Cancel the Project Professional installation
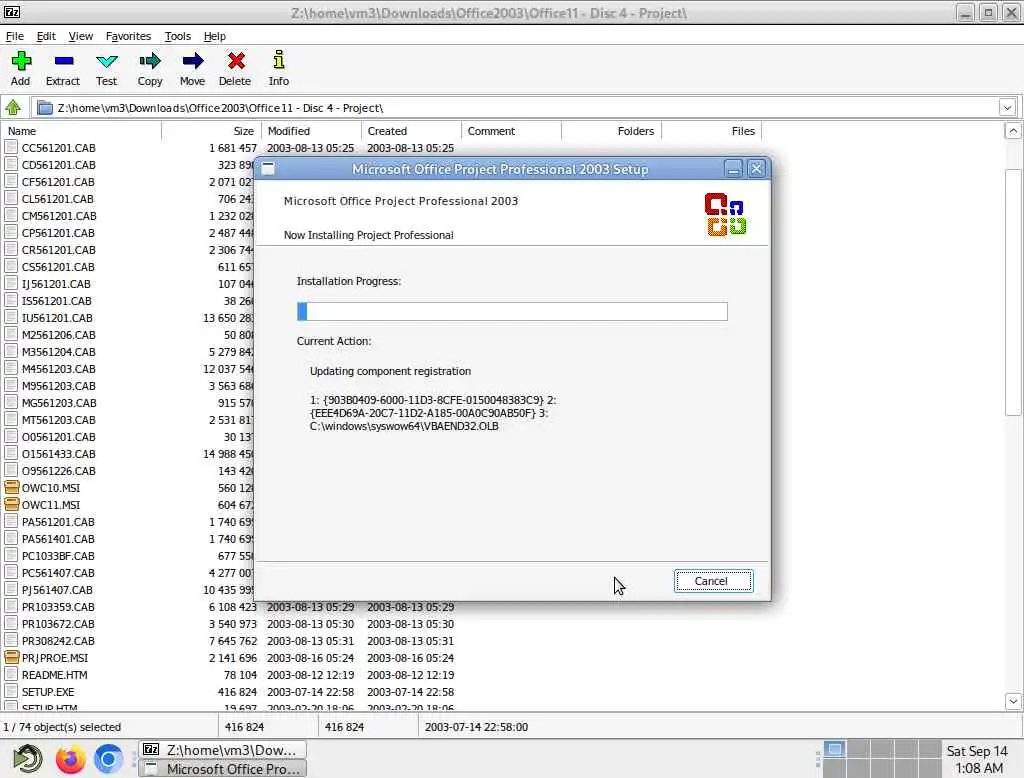The height and width of the screenshot is (778, 1024). pyautogui.click(x=713, y=581)
